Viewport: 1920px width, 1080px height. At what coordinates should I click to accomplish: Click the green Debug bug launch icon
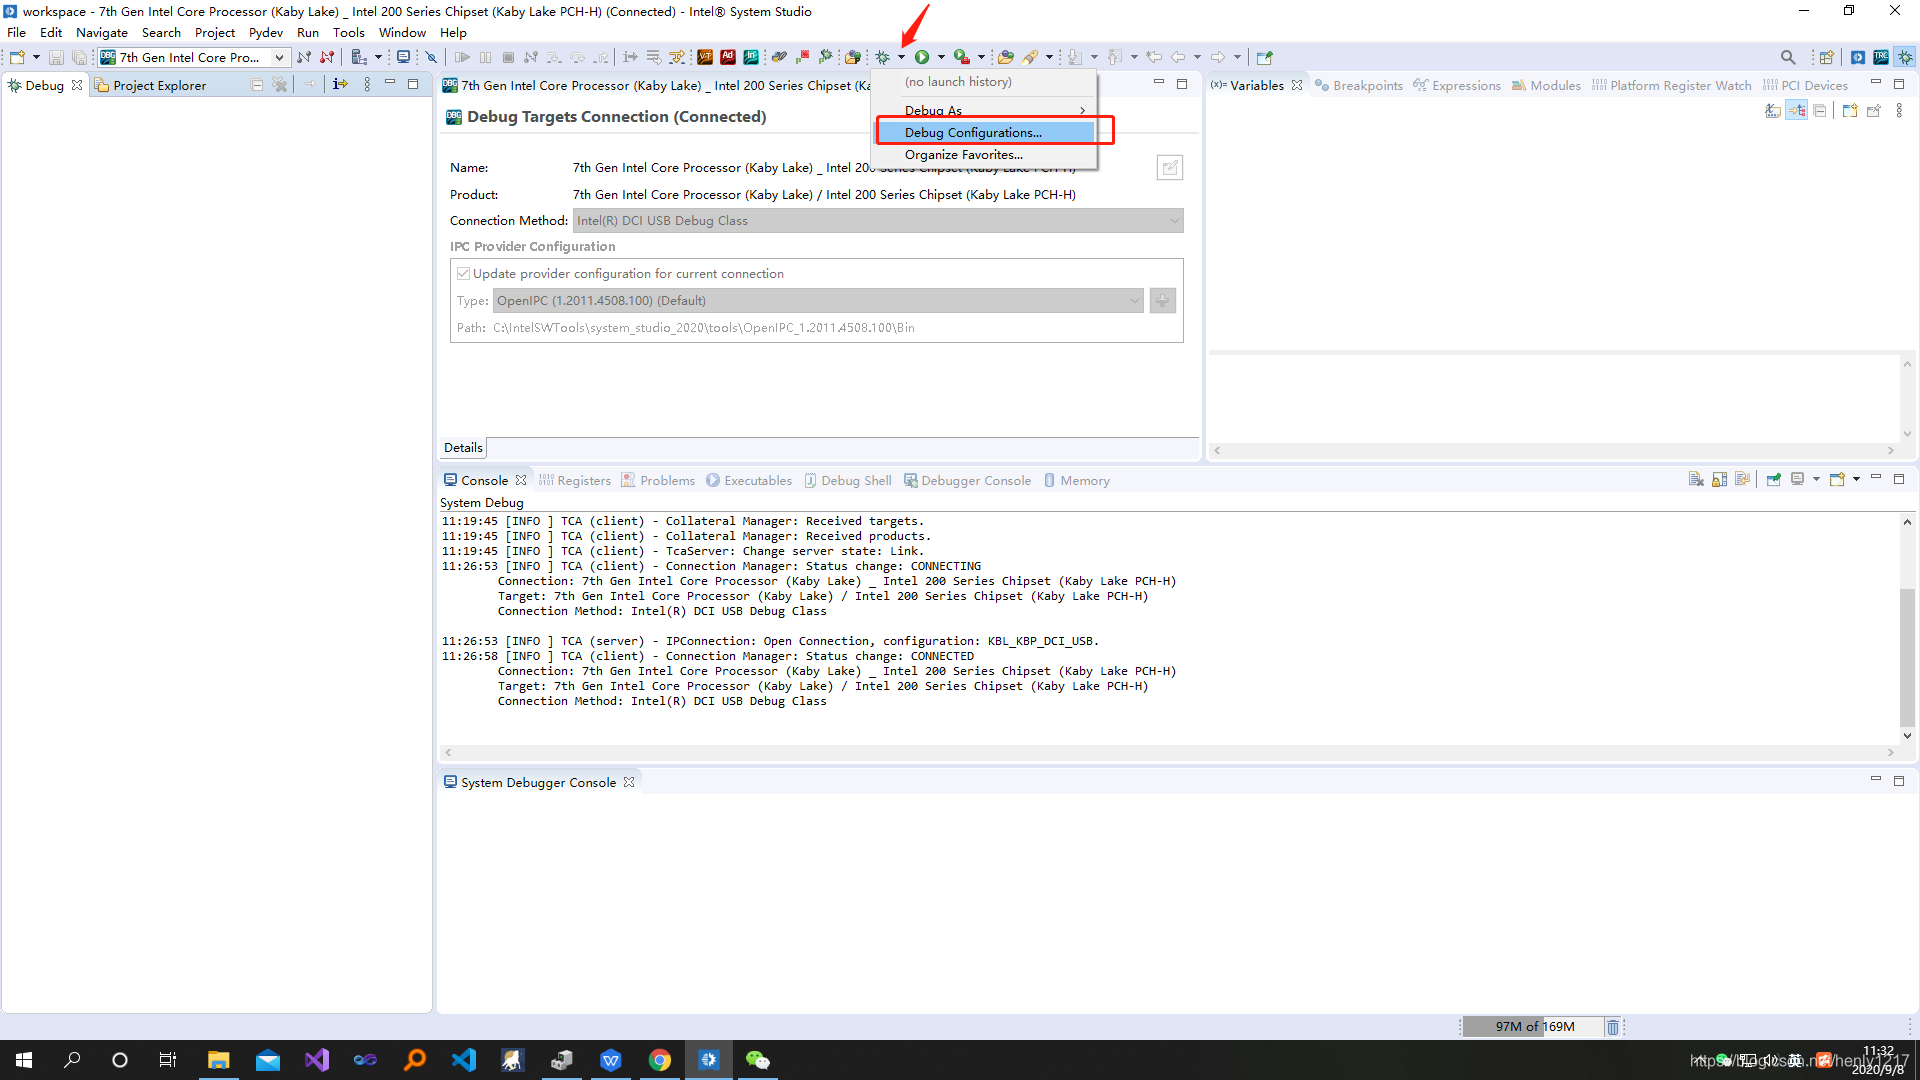(883, 57)
